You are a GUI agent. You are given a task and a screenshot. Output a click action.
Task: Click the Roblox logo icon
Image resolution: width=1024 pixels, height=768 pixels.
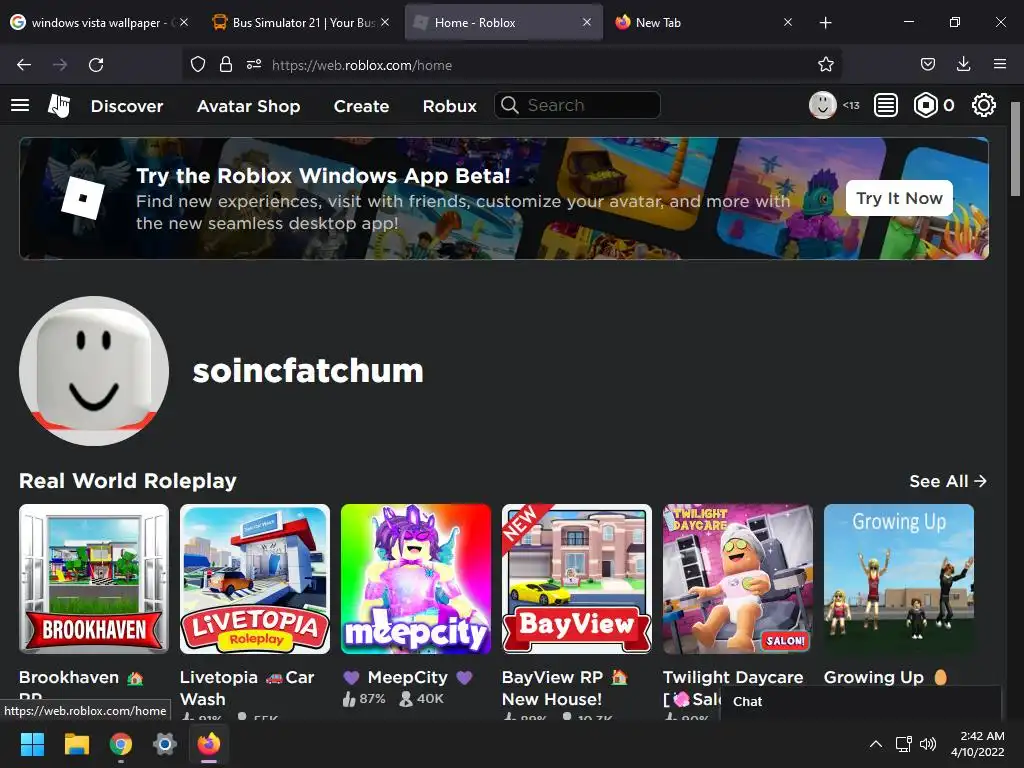click(59, 105)
